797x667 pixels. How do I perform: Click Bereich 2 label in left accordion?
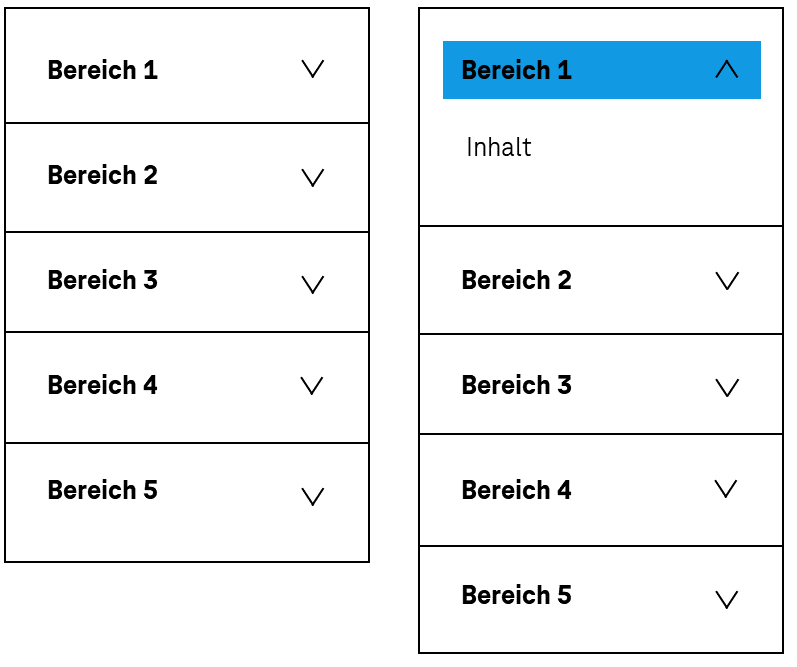(x=102, y=175)
